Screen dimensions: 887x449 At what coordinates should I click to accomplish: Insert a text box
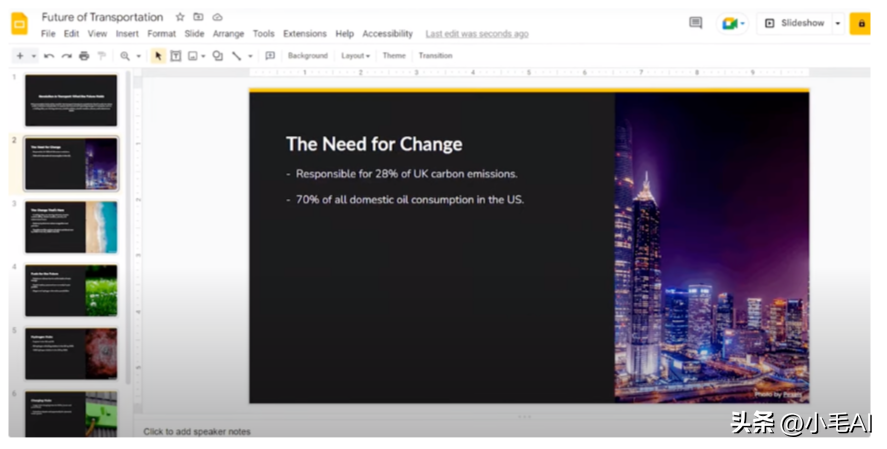coord(176,55)
